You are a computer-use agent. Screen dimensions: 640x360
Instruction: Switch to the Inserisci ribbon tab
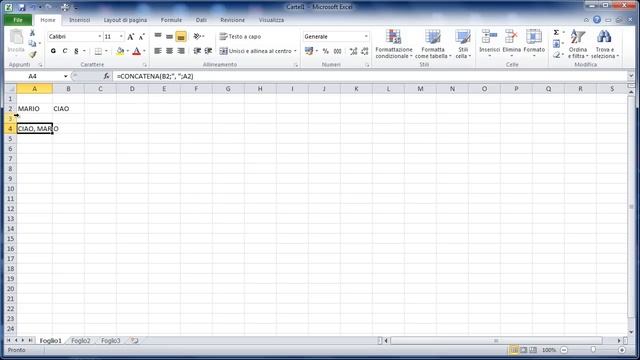80,20
